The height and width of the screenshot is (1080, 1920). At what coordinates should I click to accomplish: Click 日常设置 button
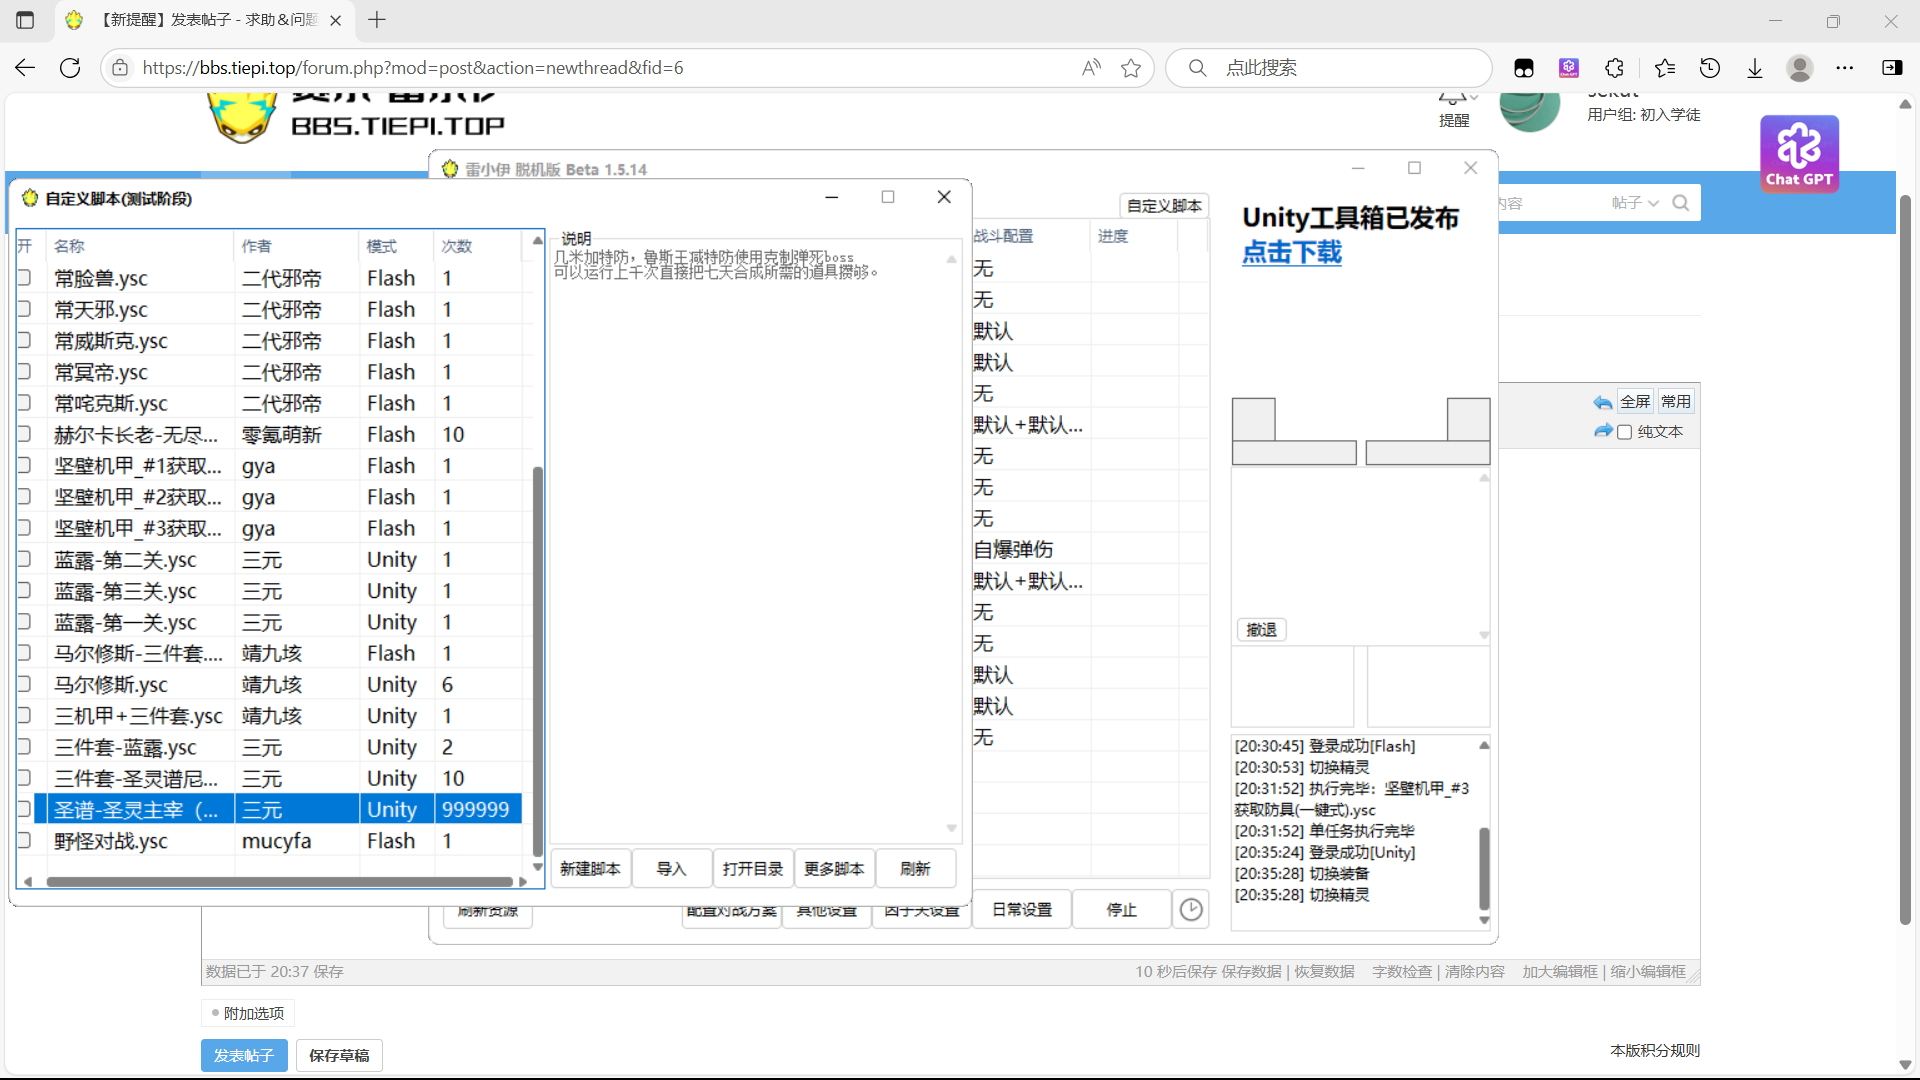click(x=1022, y=910)
